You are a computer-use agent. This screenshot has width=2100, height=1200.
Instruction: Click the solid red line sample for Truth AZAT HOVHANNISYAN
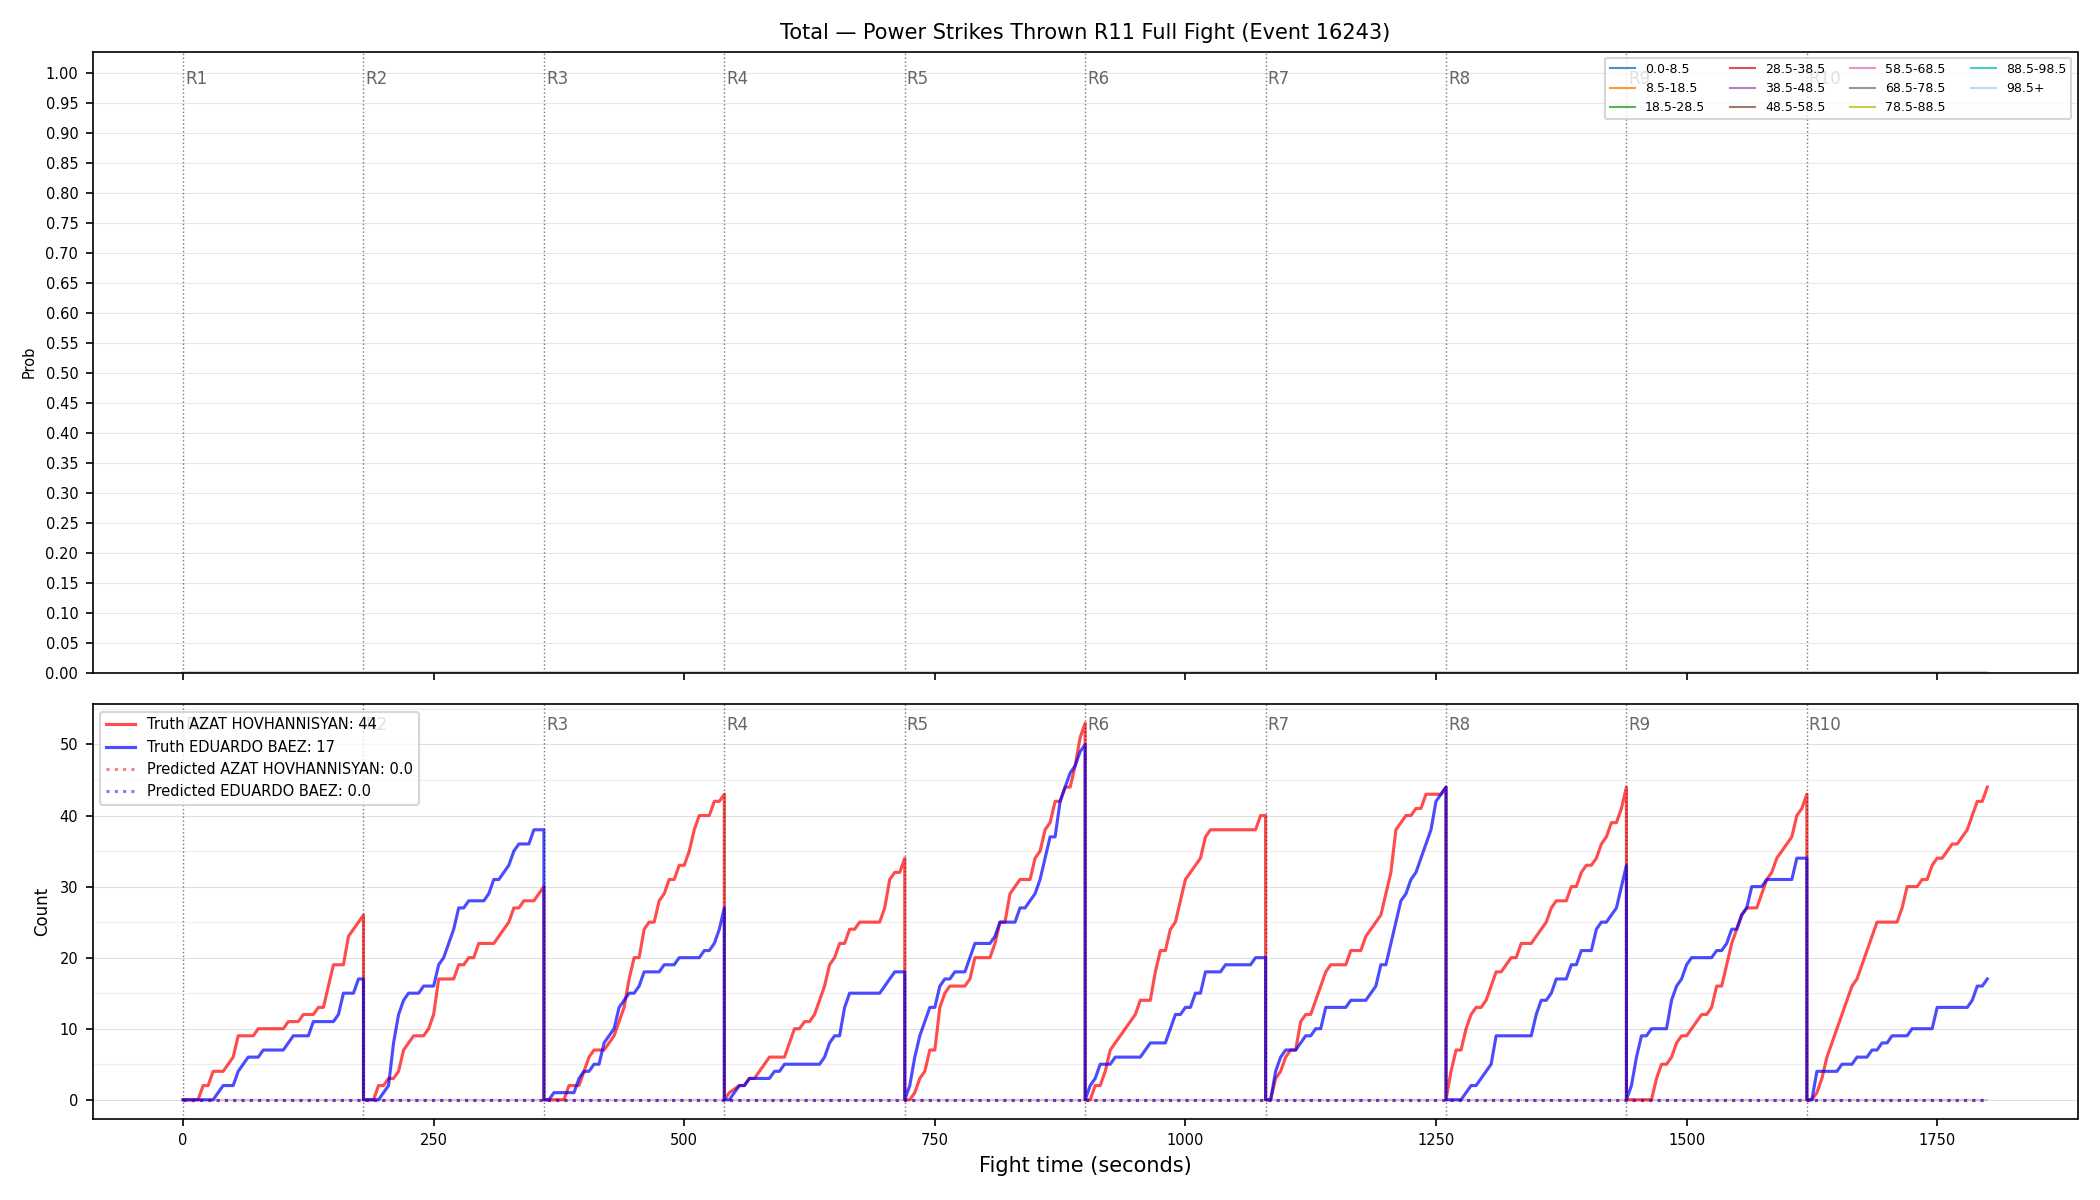click(x=121, y=724)
